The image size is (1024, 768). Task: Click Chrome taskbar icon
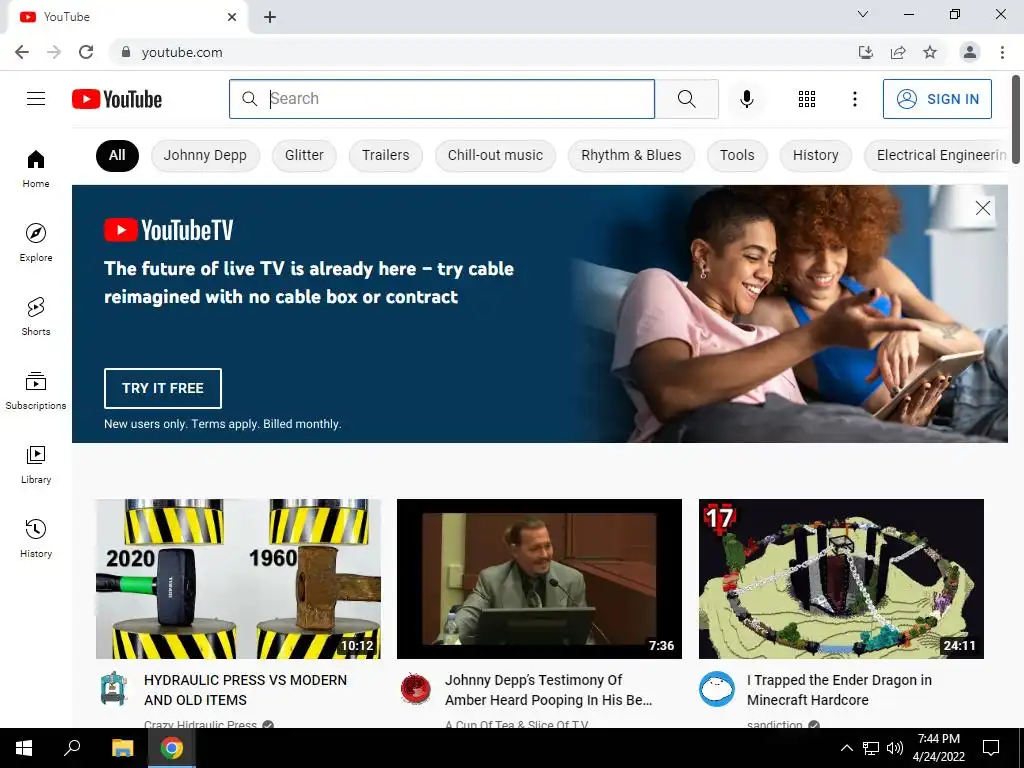coord(172,748)
